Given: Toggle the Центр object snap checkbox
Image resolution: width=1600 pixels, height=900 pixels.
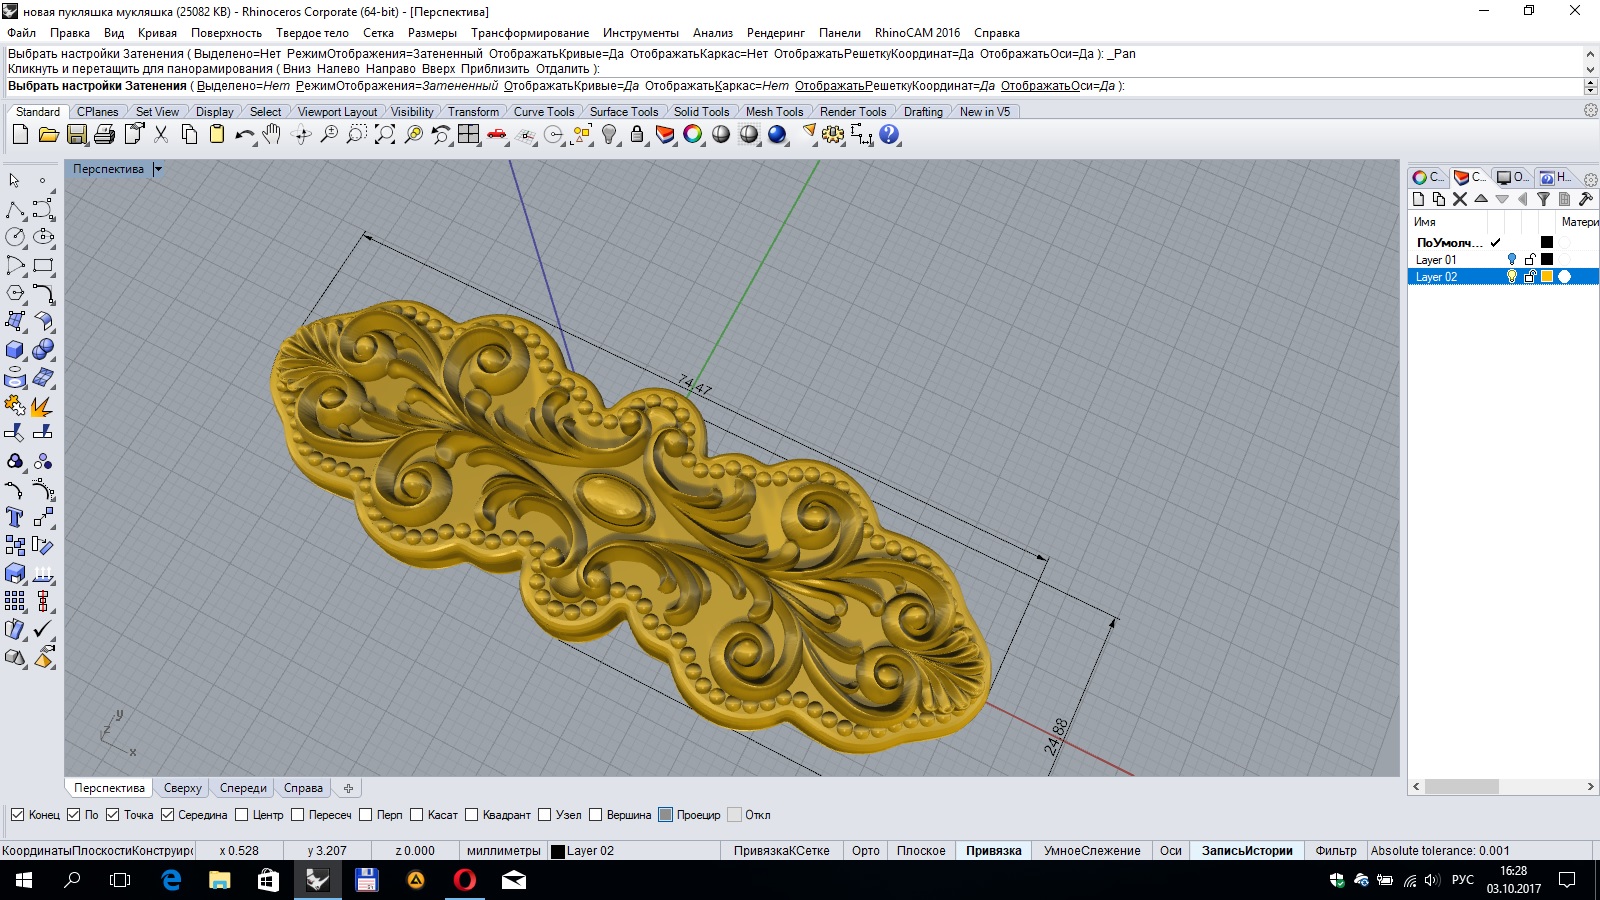Looking at the screenshot, I should click(x=242, y=815).
